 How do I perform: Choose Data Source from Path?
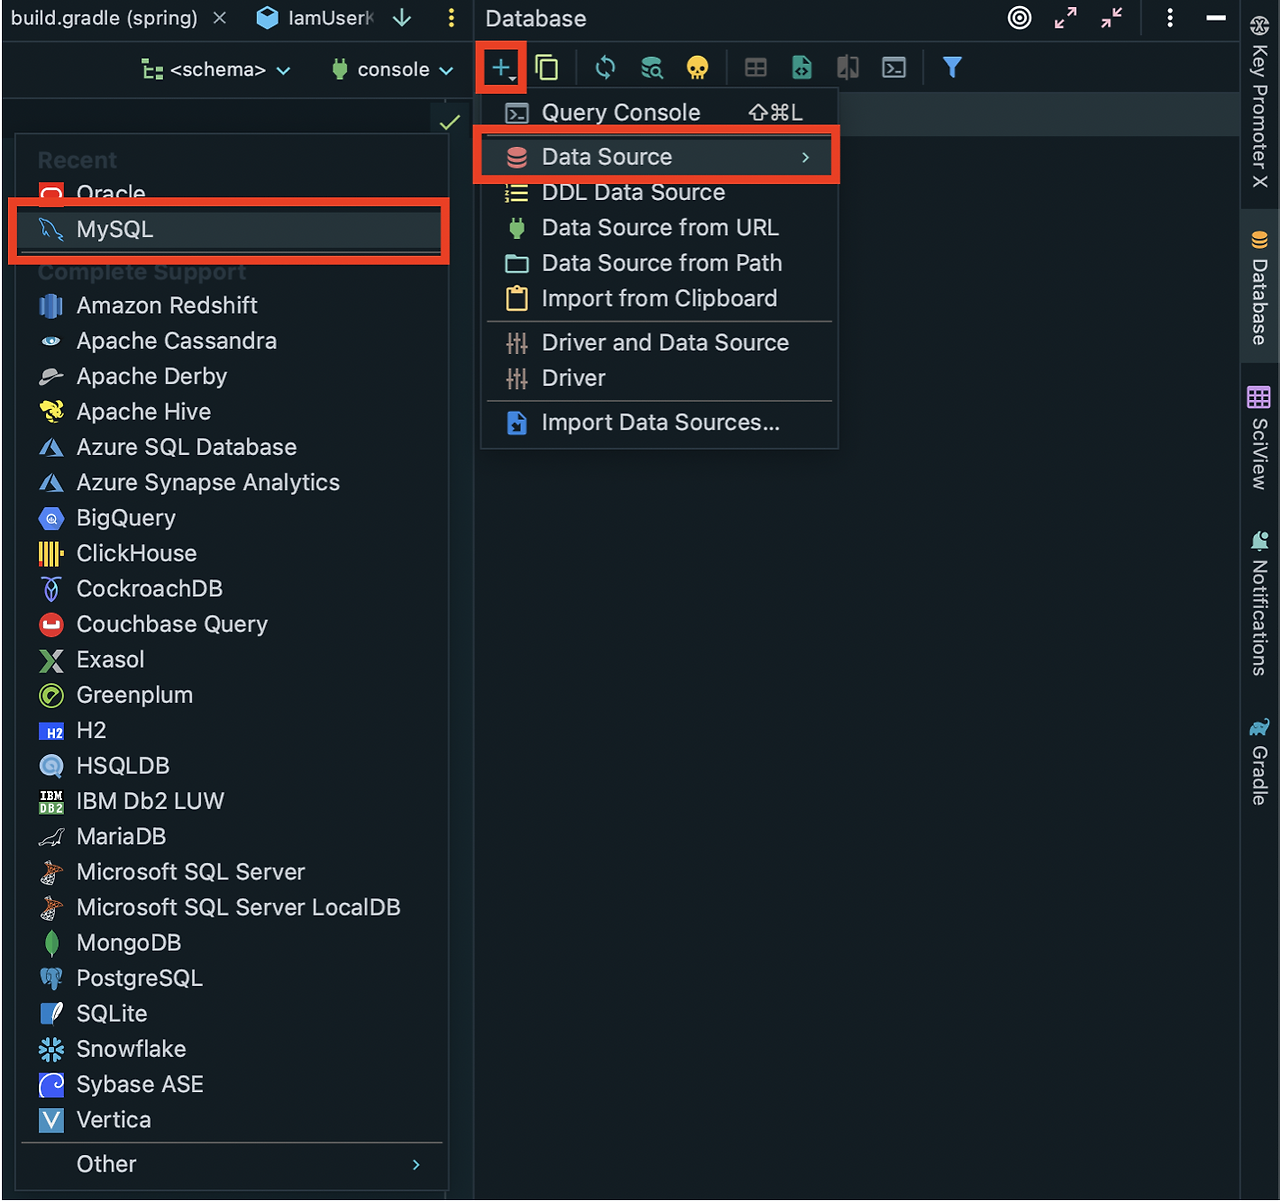pos(659,263)
